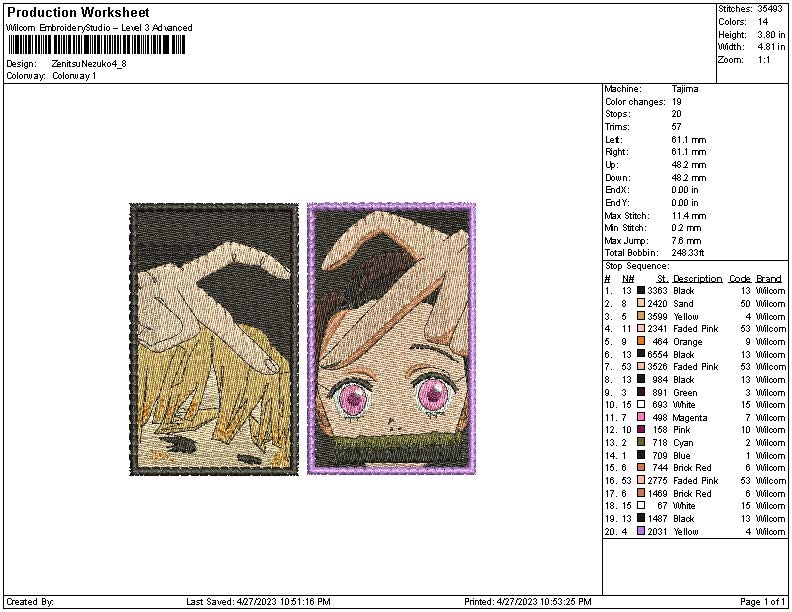
Task: Click the "Code" column header
Action: pos(739,279)
